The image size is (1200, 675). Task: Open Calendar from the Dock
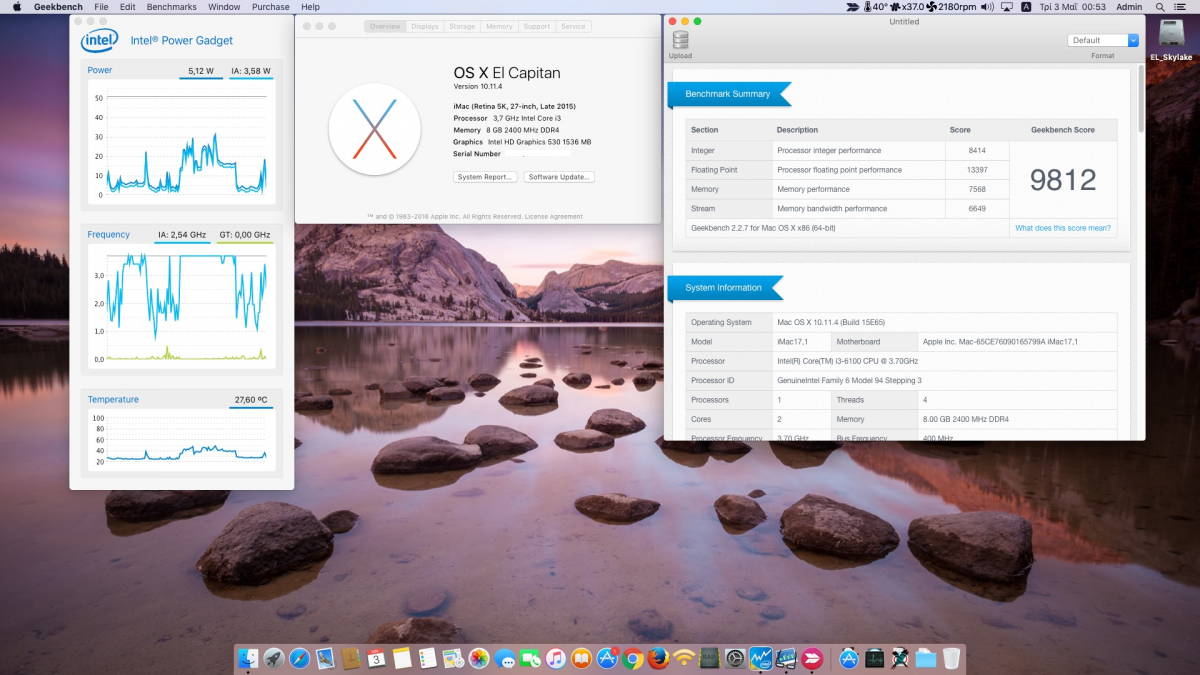(376, 658)
